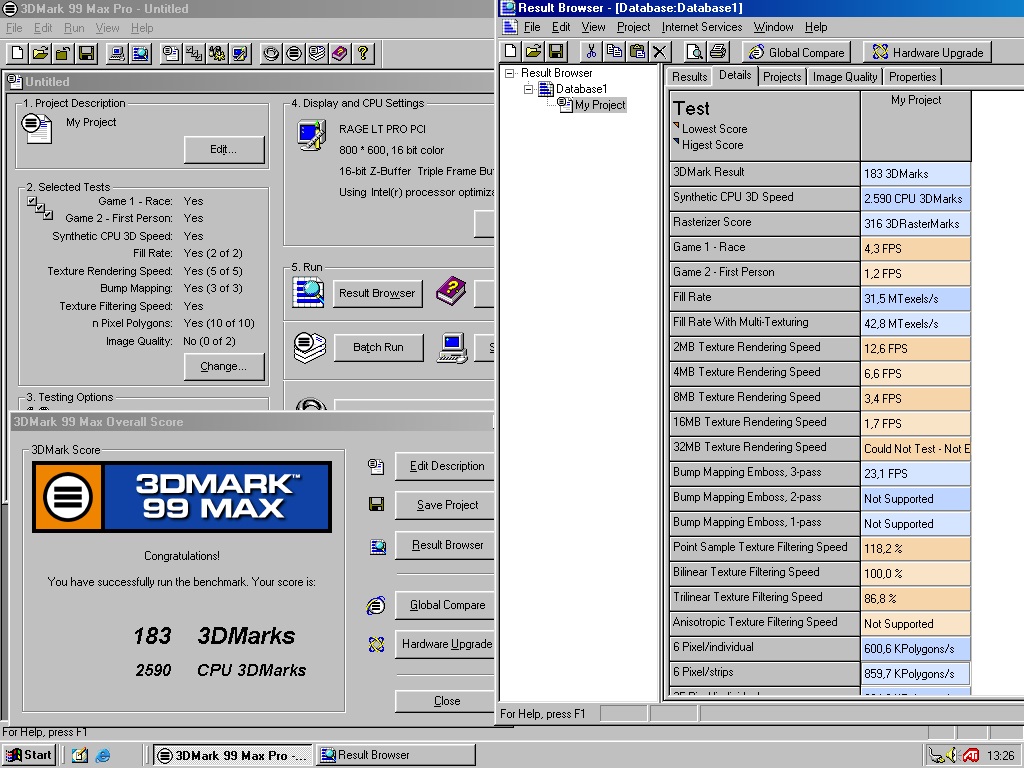
Task: Click the Save Project button
Action: (447, 505)
